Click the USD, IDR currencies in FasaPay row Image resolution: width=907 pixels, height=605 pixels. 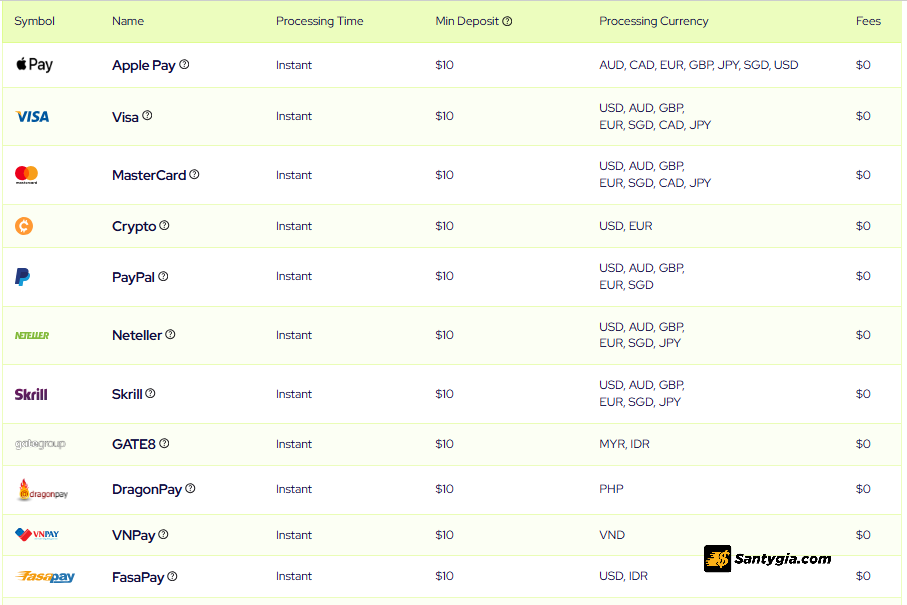pyautogui.click(x=624, y=576)
